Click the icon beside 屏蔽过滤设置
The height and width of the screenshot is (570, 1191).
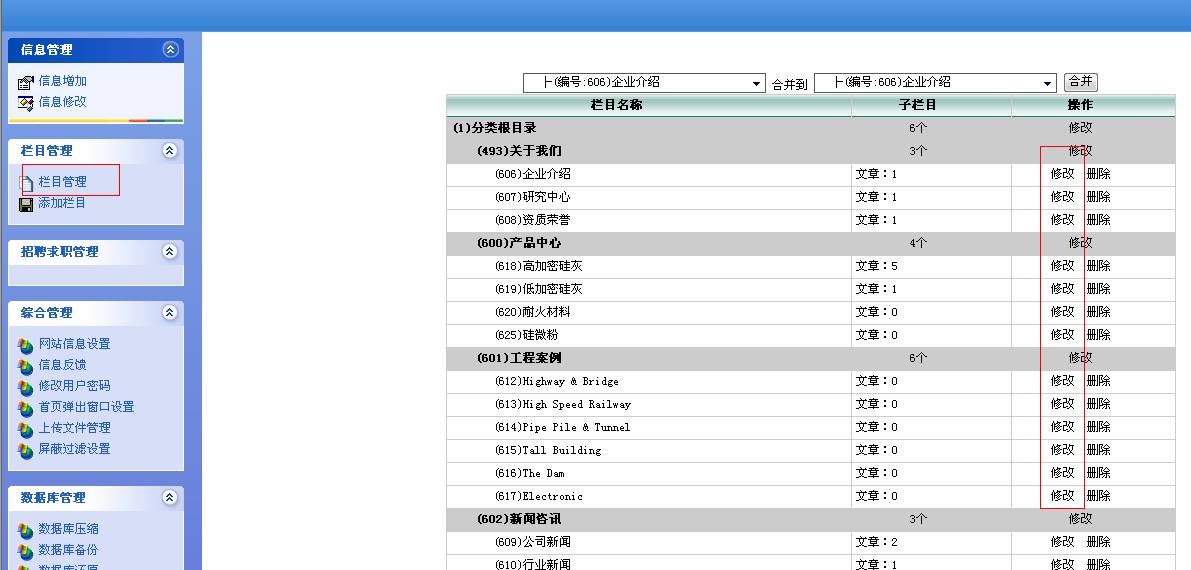pyautogui.click(x=26, y=450)
